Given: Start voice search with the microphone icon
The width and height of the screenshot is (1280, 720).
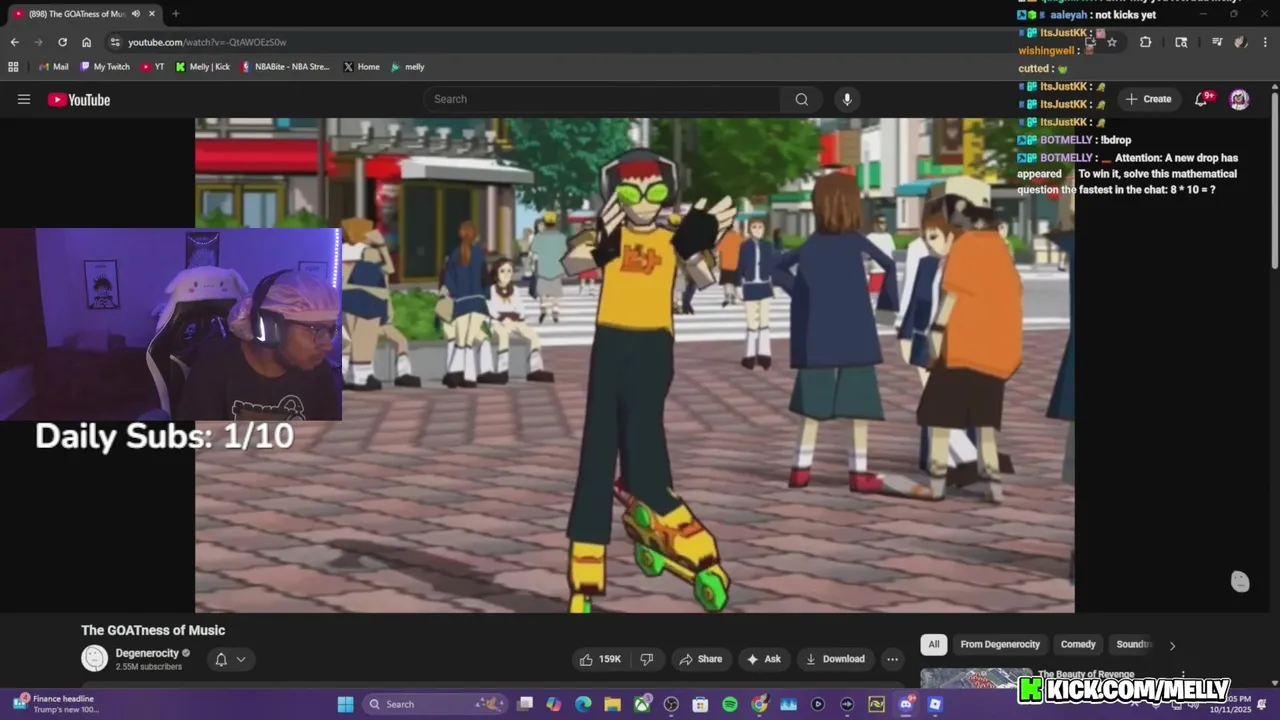Looking at the screenshot, I should pyautogui.click(x=847, y=99).
